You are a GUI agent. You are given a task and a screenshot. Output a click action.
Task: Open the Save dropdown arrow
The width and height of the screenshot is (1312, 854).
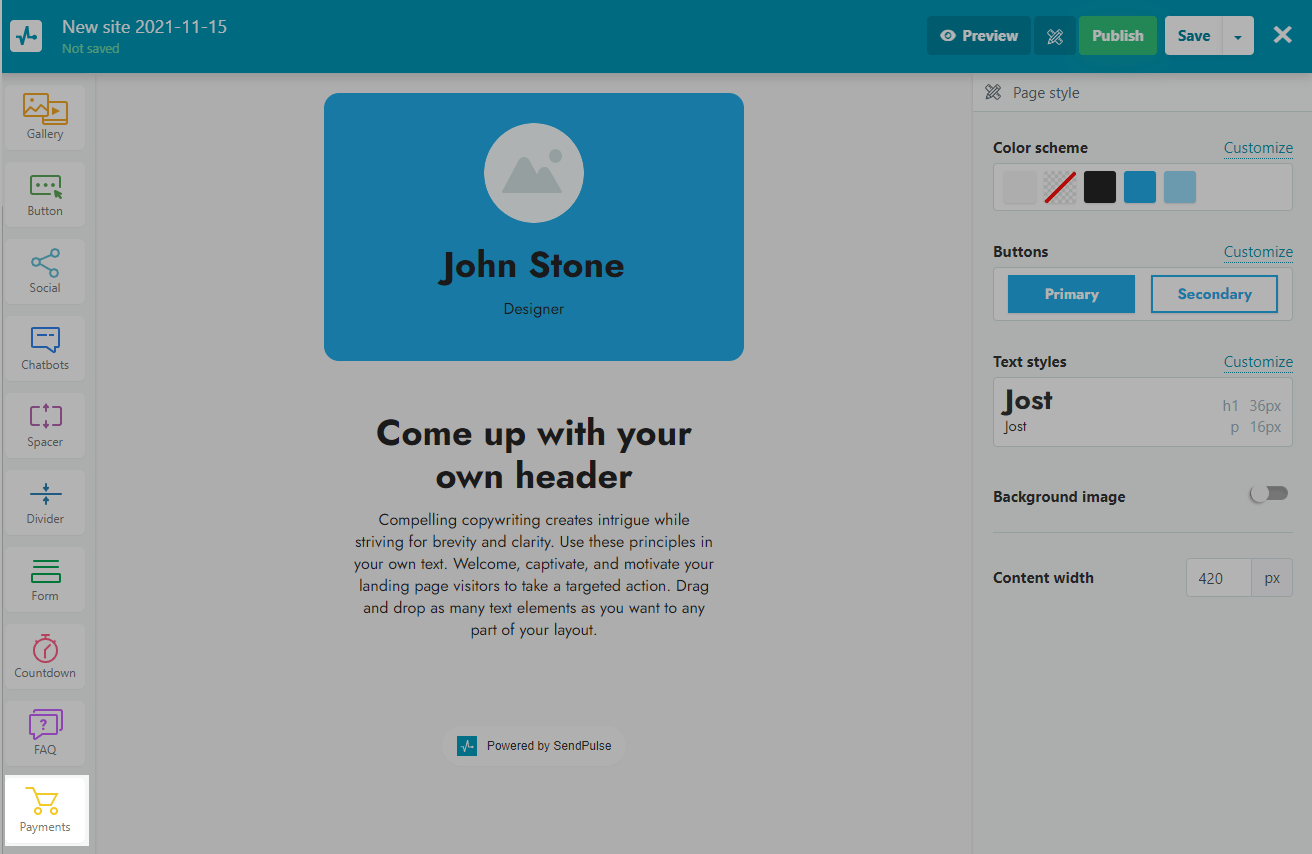[x=1238, y=36]
